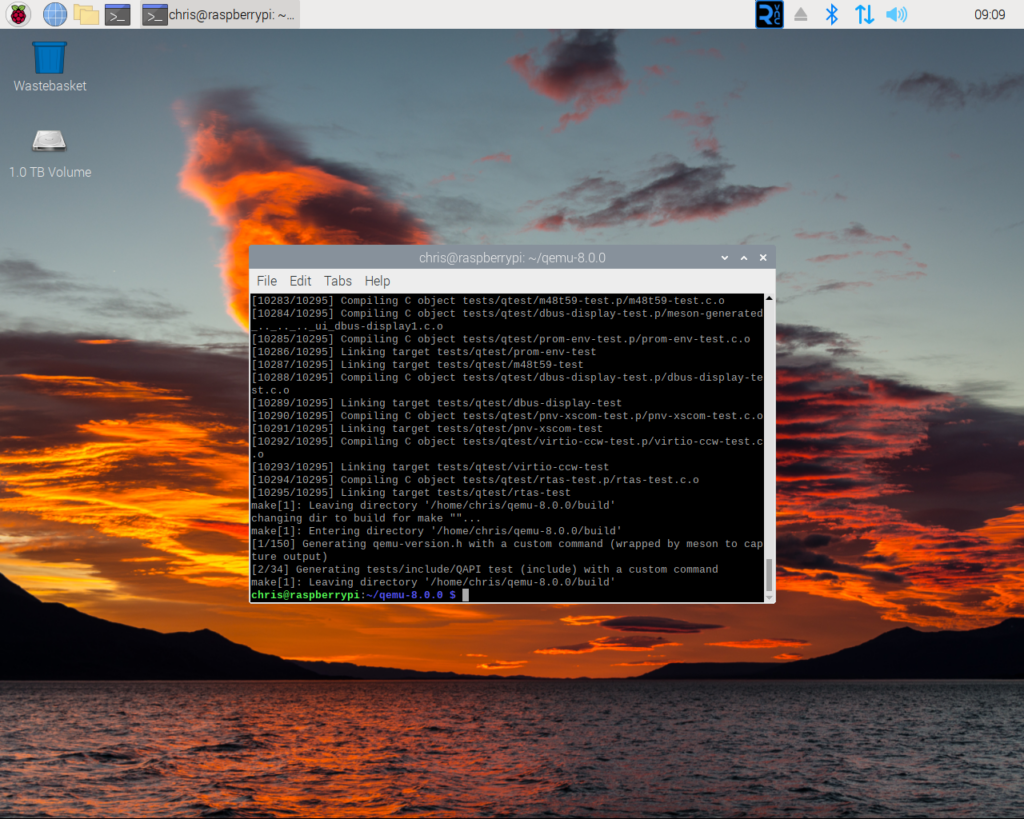Screen dimensions: 1024x819
Task: Open the network connections tray icon
Action: [864, 14]
